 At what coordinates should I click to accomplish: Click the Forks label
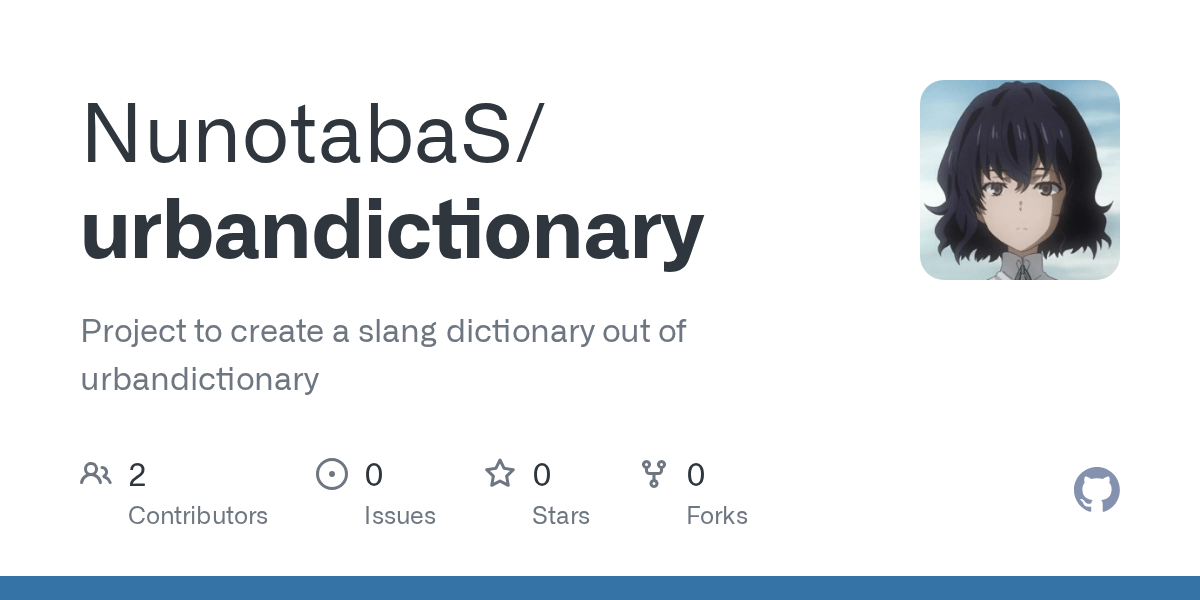point(717,516)
